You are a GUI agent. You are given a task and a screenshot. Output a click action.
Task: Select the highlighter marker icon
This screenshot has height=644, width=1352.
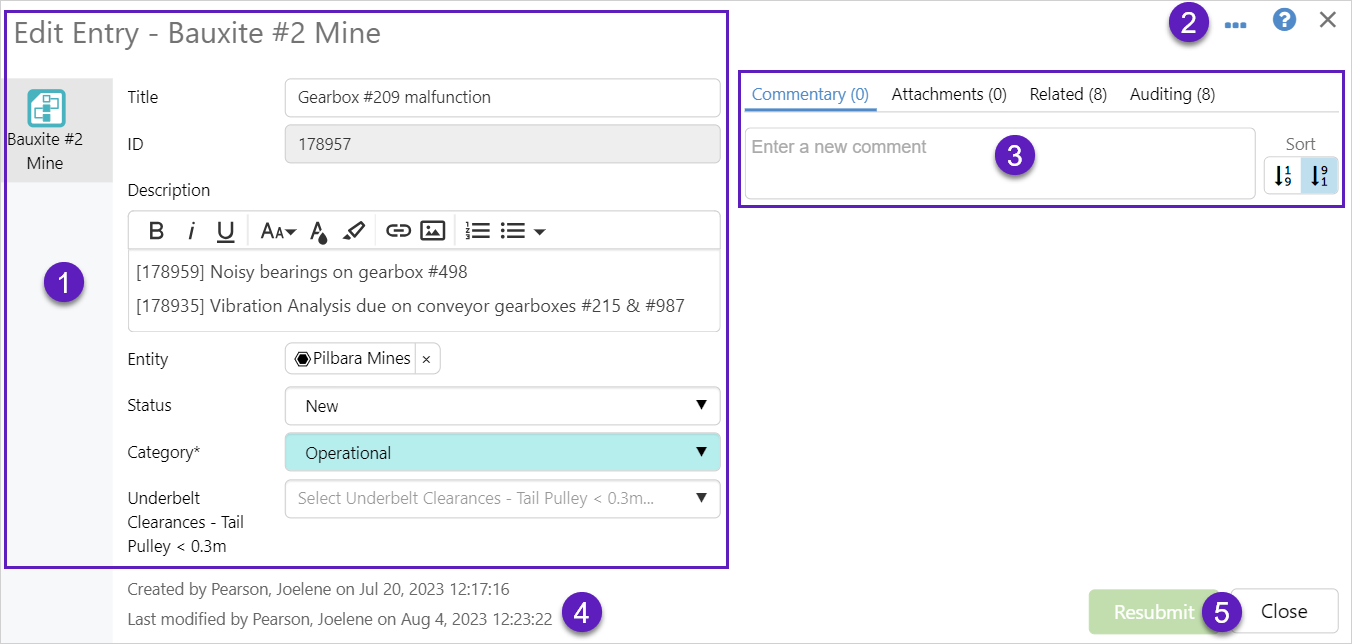click(353, 231)
